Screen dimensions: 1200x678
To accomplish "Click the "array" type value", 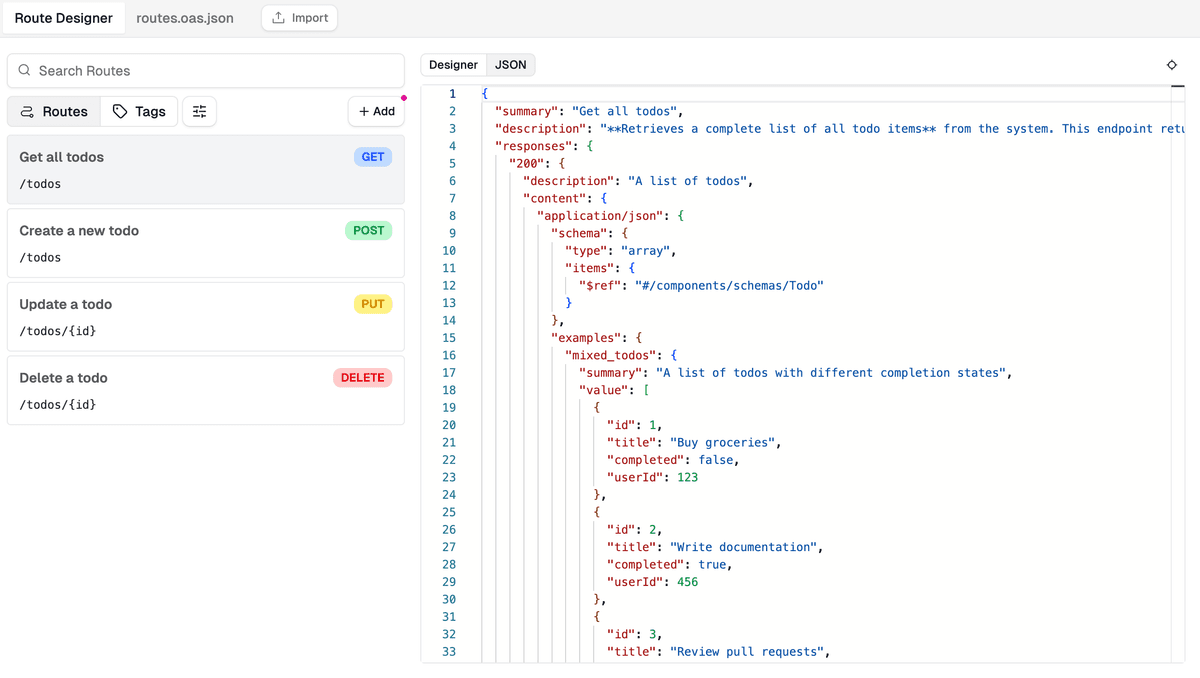I will [x=646, y=251].
